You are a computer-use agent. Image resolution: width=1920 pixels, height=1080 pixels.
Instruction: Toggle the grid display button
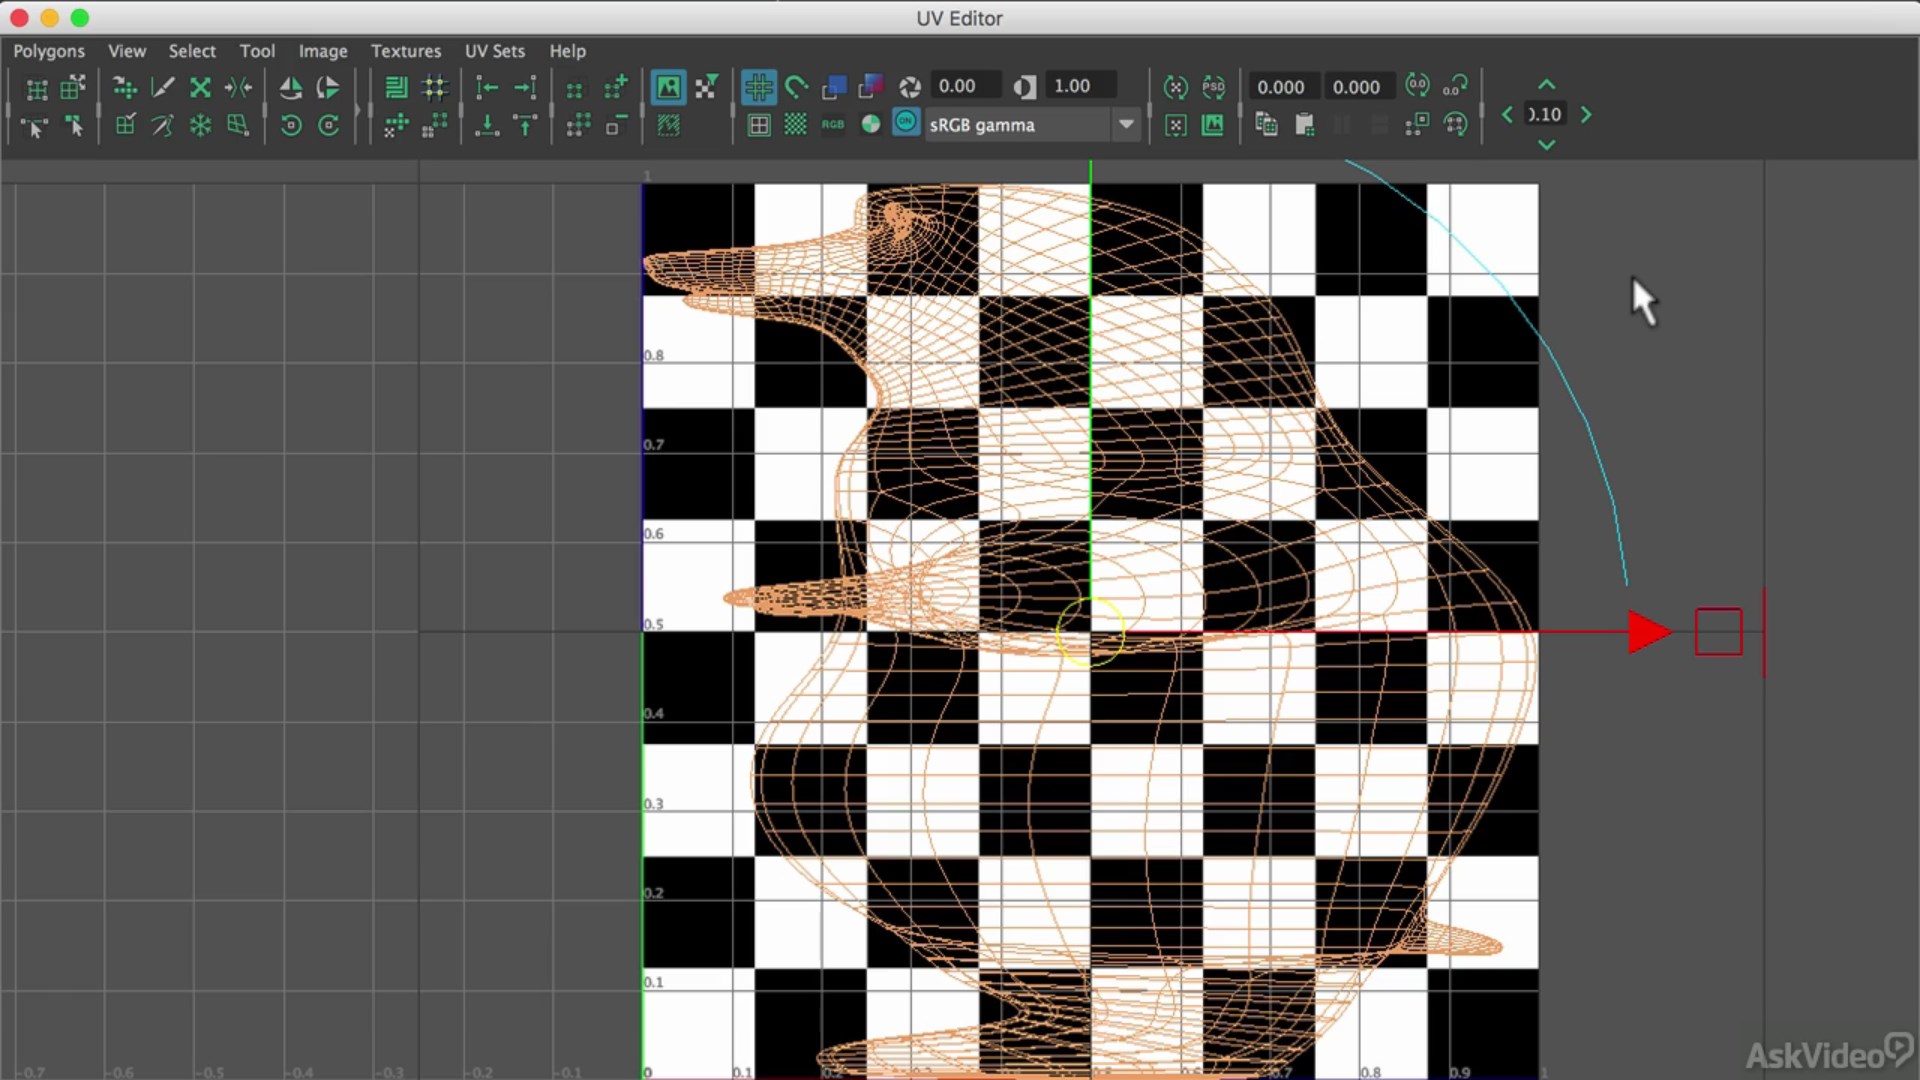[758, 88]
